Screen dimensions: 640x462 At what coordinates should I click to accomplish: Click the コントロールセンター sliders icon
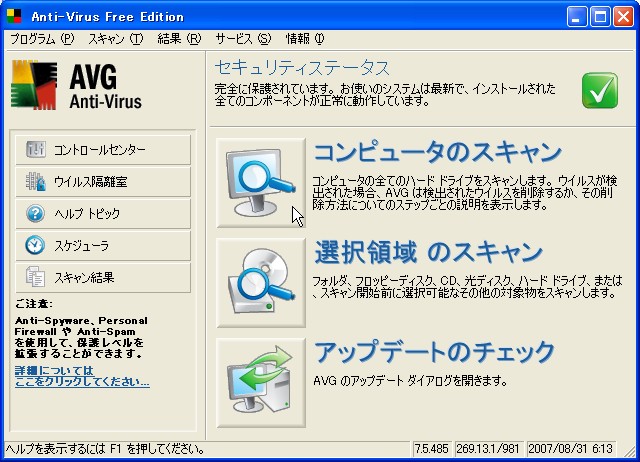[x=36, y=149]
